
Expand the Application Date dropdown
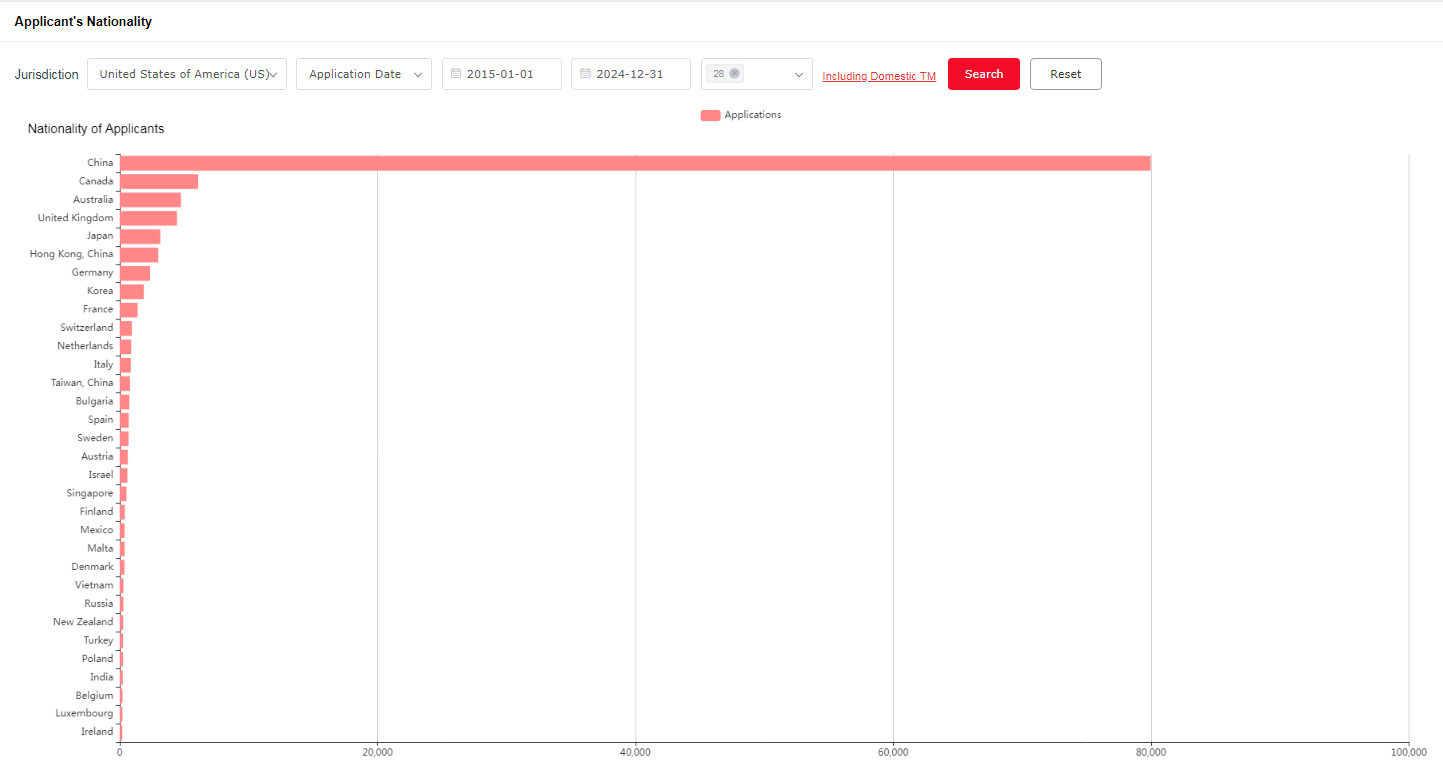(364, 74)
